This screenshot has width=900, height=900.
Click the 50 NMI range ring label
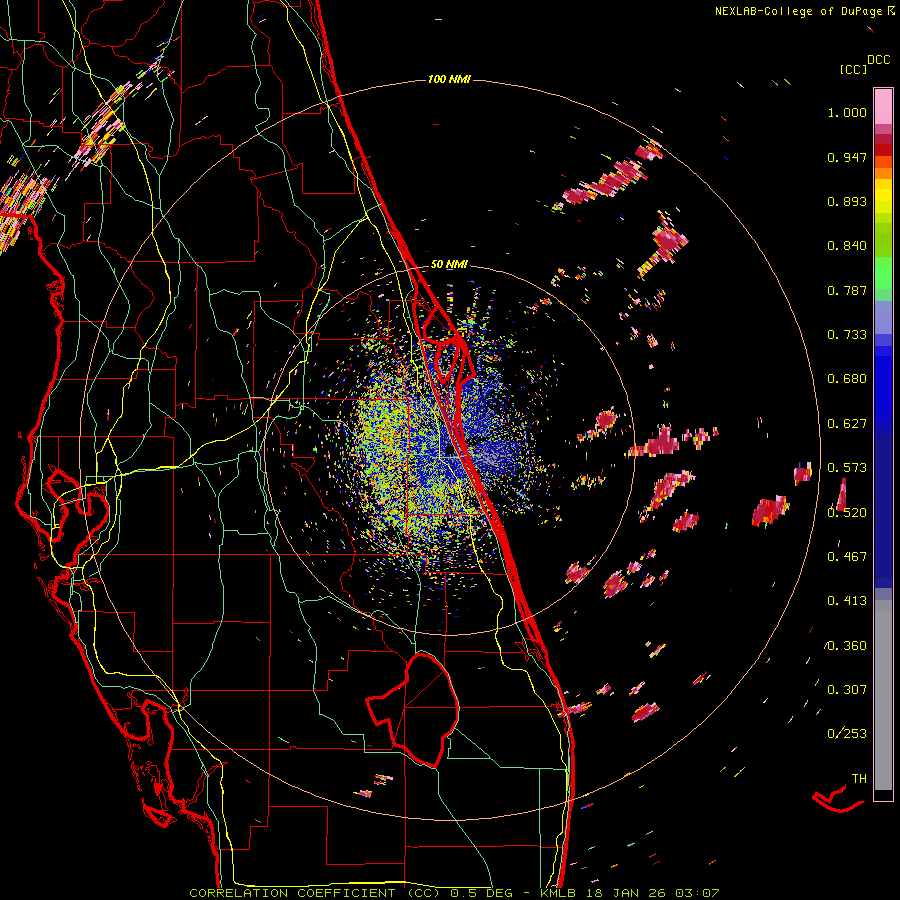449,264
